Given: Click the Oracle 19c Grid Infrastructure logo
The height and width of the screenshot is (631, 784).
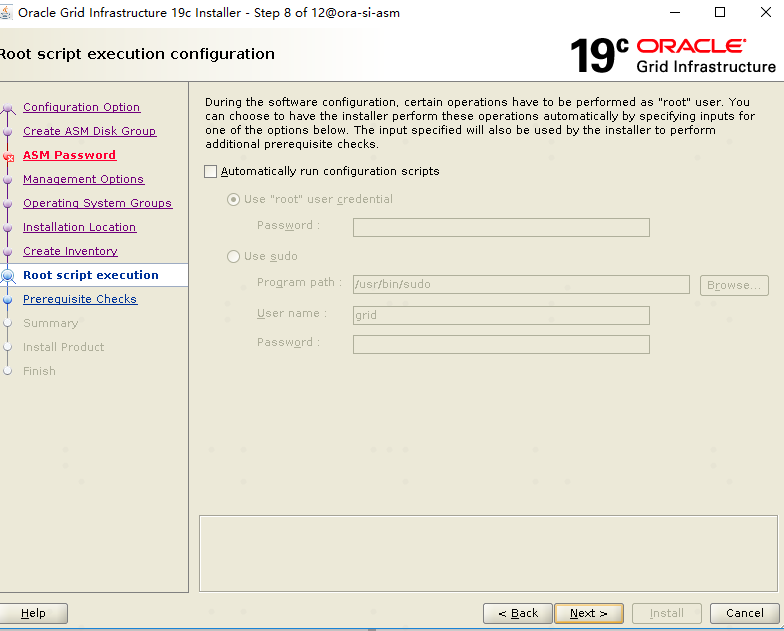Looking at the screenshot, I should tap(673, 56).
